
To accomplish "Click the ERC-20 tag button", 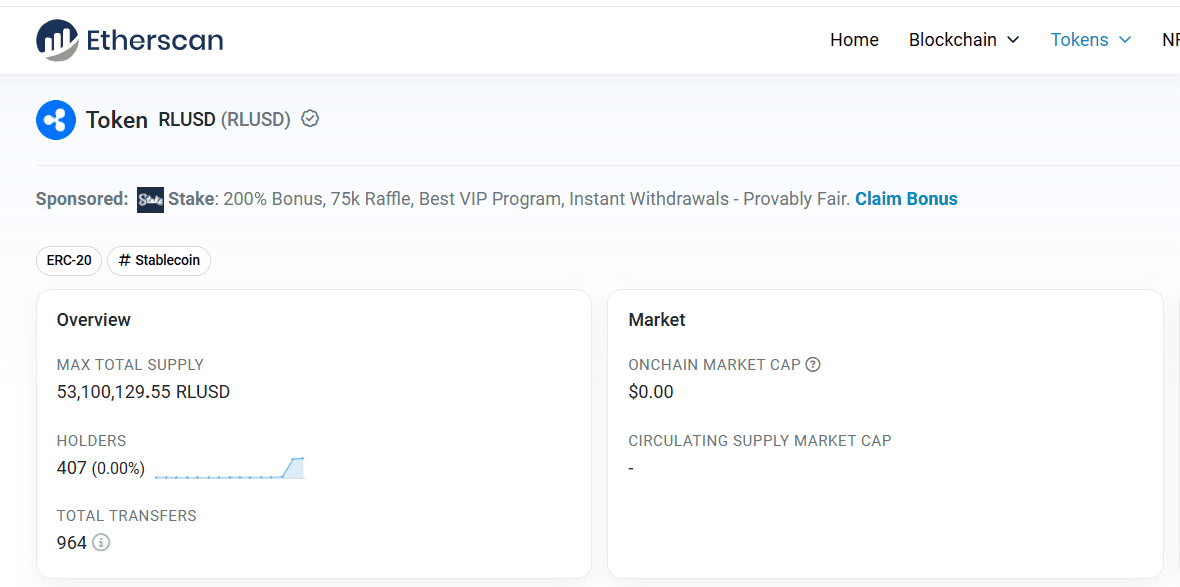I will coord(69,261).
